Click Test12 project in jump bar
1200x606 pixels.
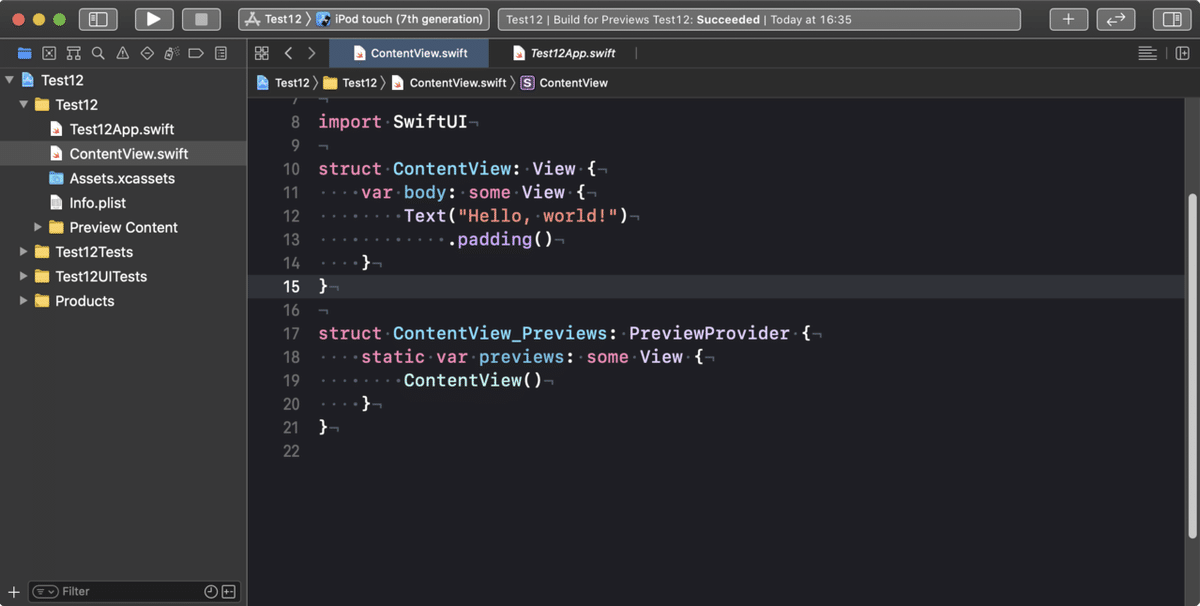(x=283, y=83)
